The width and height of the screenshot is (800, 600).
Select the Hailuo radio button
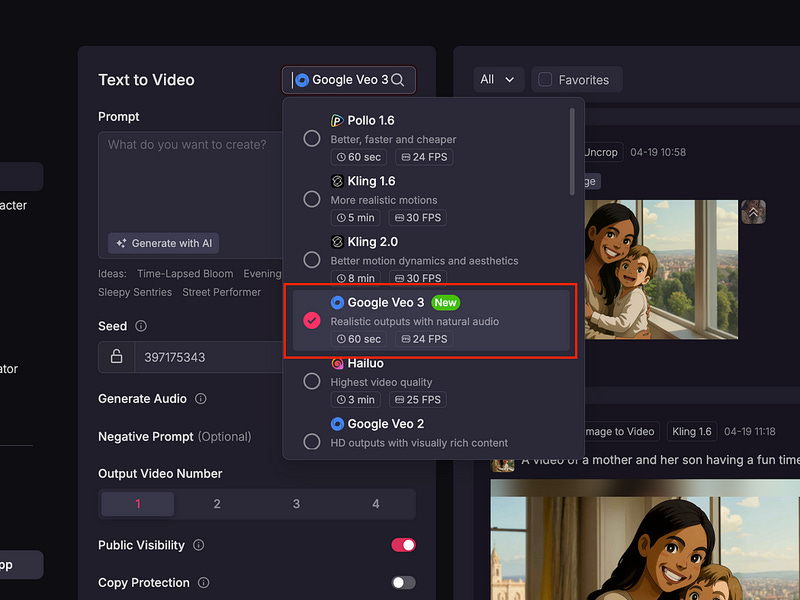pyautogui.click(x=312, y=381)
